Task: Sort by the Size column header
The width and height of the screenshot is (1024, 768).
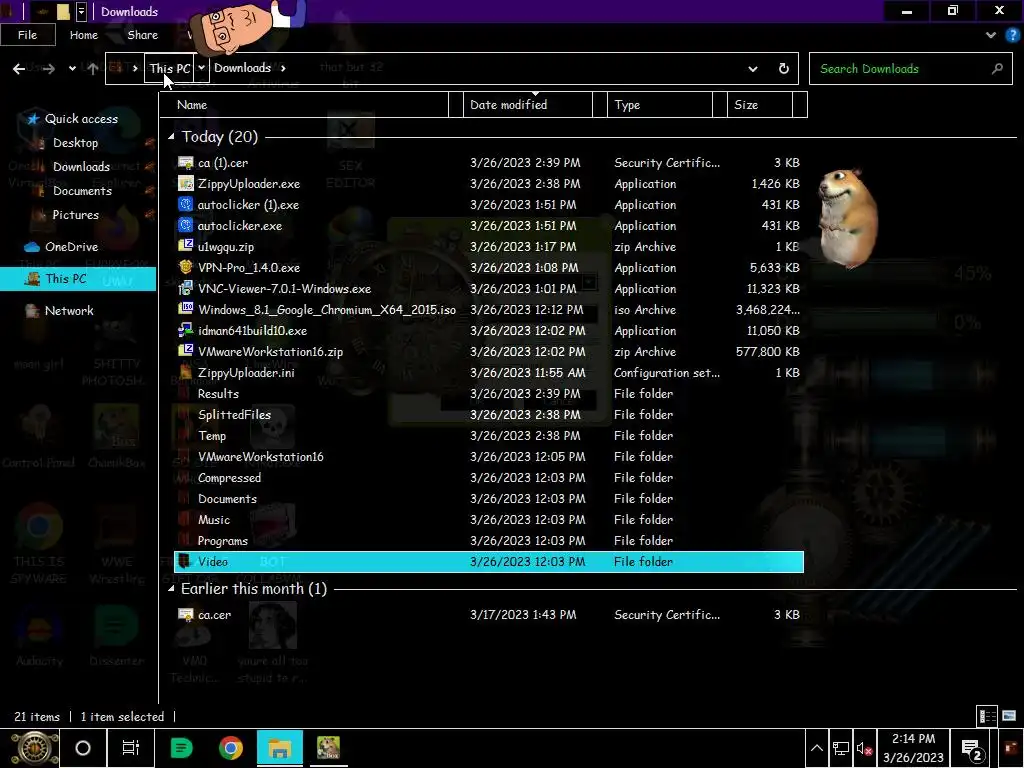Action: (760, 104)
